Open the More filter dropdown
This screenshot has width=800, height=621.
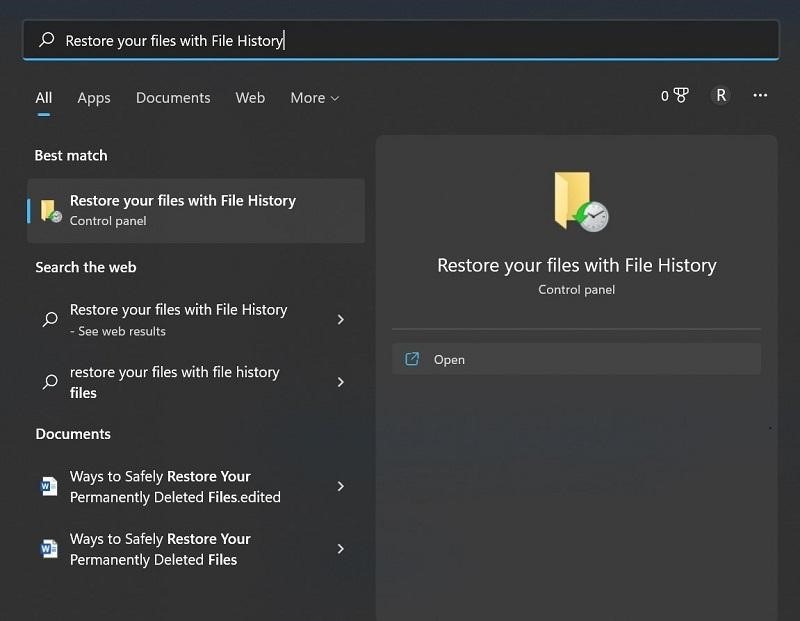click(314, 97)
